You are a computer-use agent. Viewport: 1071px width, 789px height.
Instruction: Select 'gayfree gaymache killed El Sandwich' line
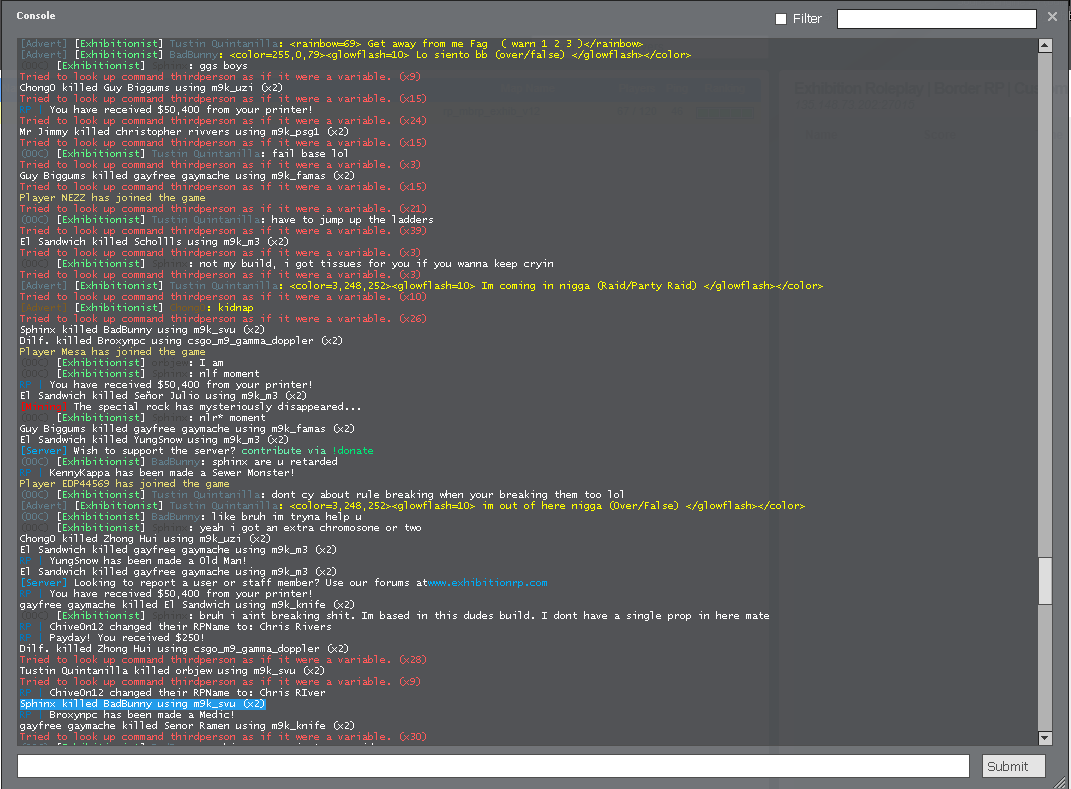tap(187, 605)
